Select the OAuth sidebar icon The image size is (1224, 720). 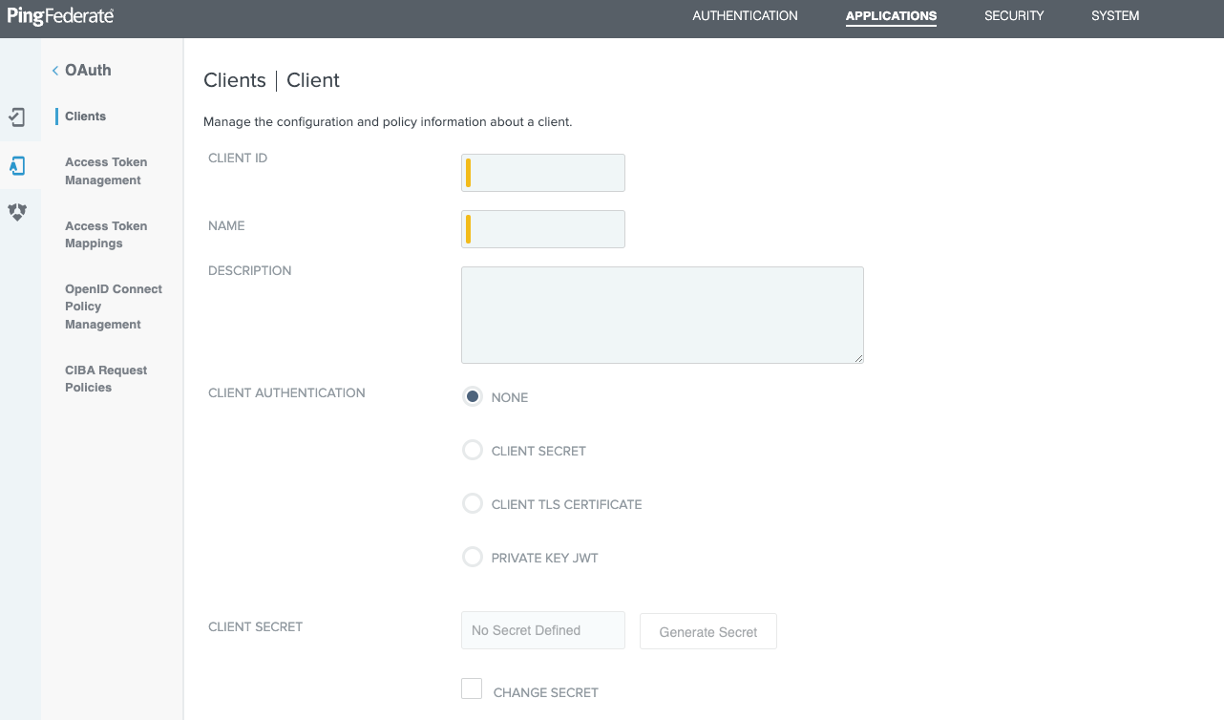tap(18, 165)
